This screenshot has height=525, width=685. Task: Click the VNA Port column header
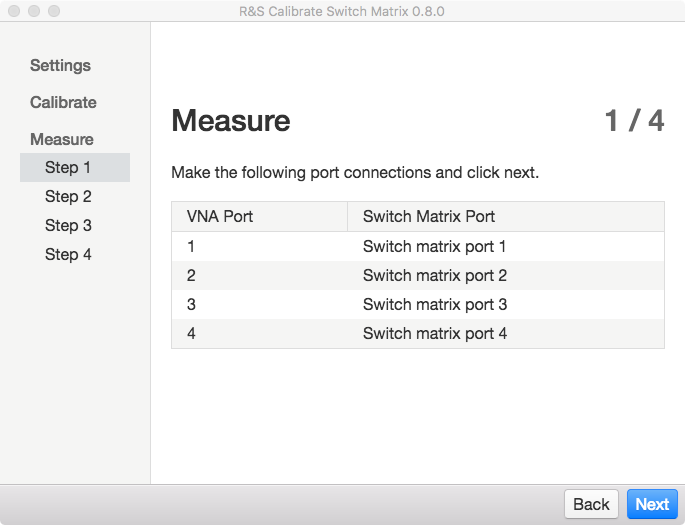[259, 217]
